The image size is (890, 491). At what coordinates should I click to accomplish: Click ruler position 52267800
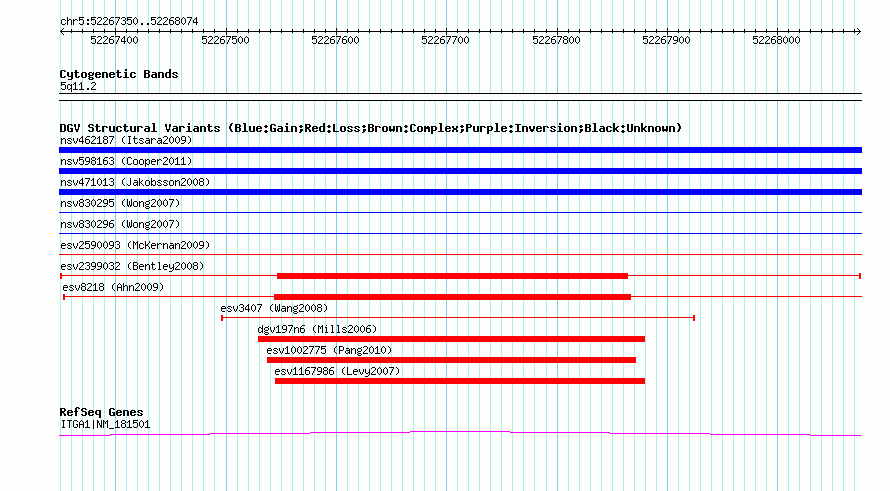pos(556,40)
